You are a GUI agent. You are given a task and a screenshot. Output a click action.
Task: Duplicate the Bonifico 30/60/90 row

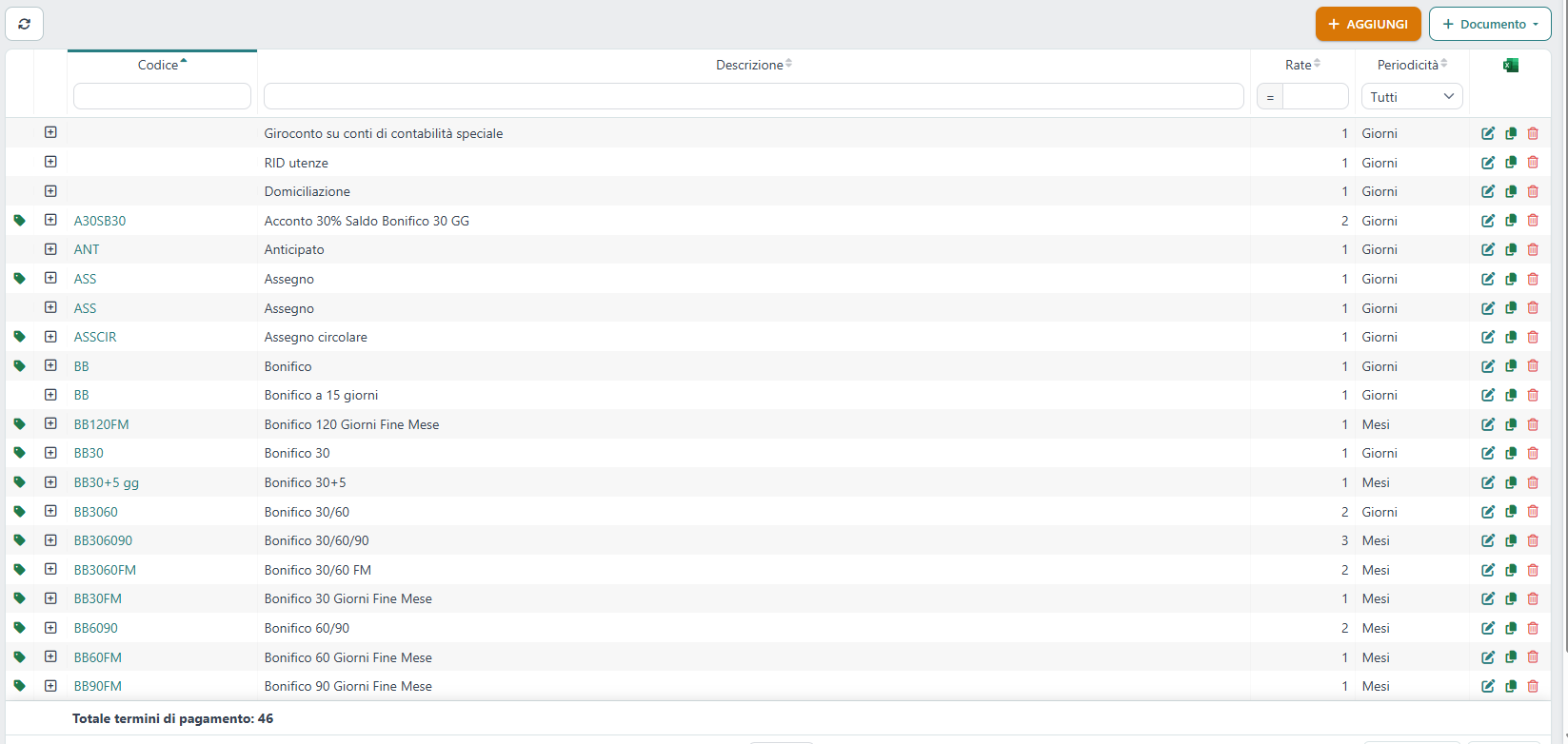pyautogui.click(x=1510, y=540)
